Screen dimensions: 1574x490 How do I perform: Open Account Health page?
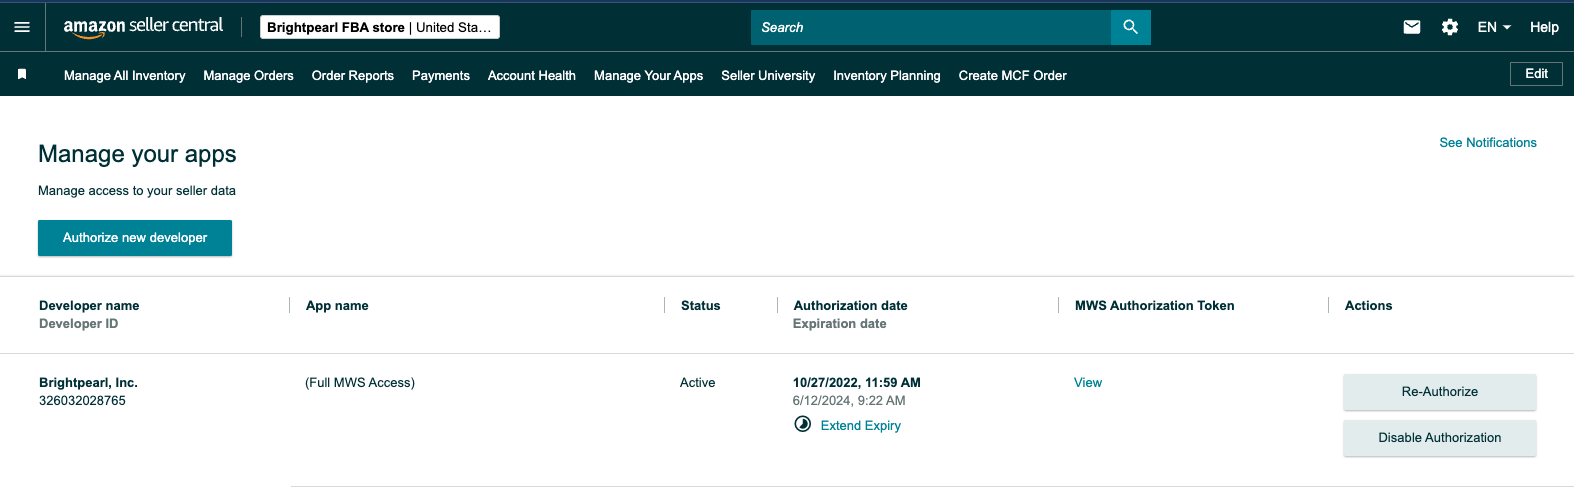point(531,76)
